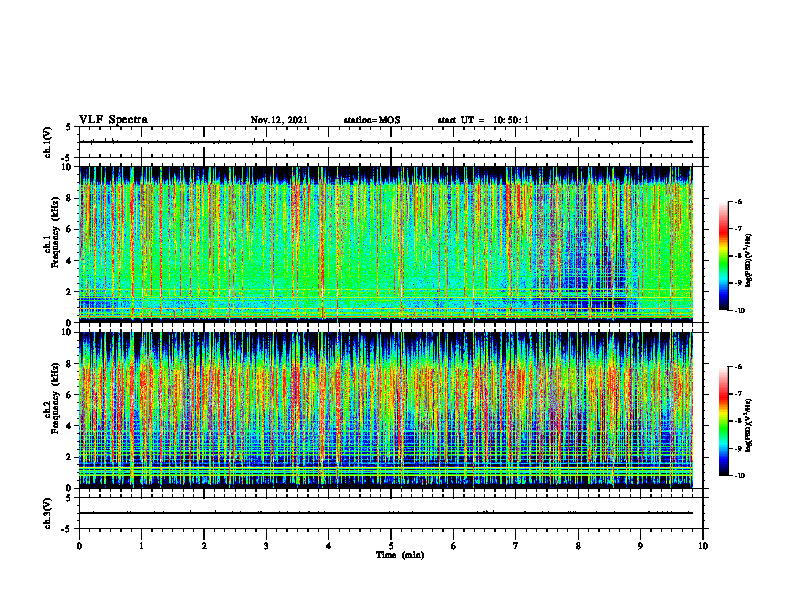Viewport: 792px width, 612px height.
Task: Click the "-6" label on ch.2 colorbar
Action: tap(738, 367)
